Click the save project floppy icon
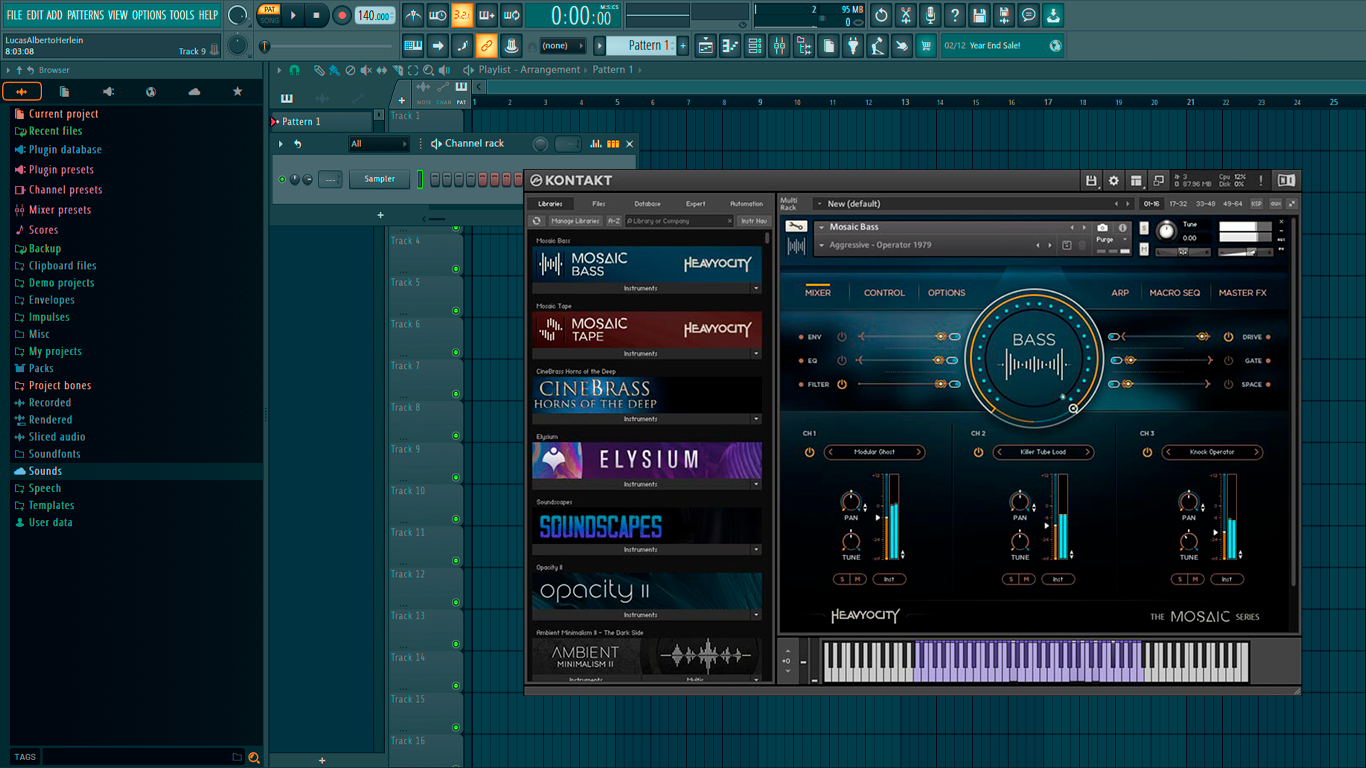Screen dimensions: 1366x768 [x=979, y=15]
